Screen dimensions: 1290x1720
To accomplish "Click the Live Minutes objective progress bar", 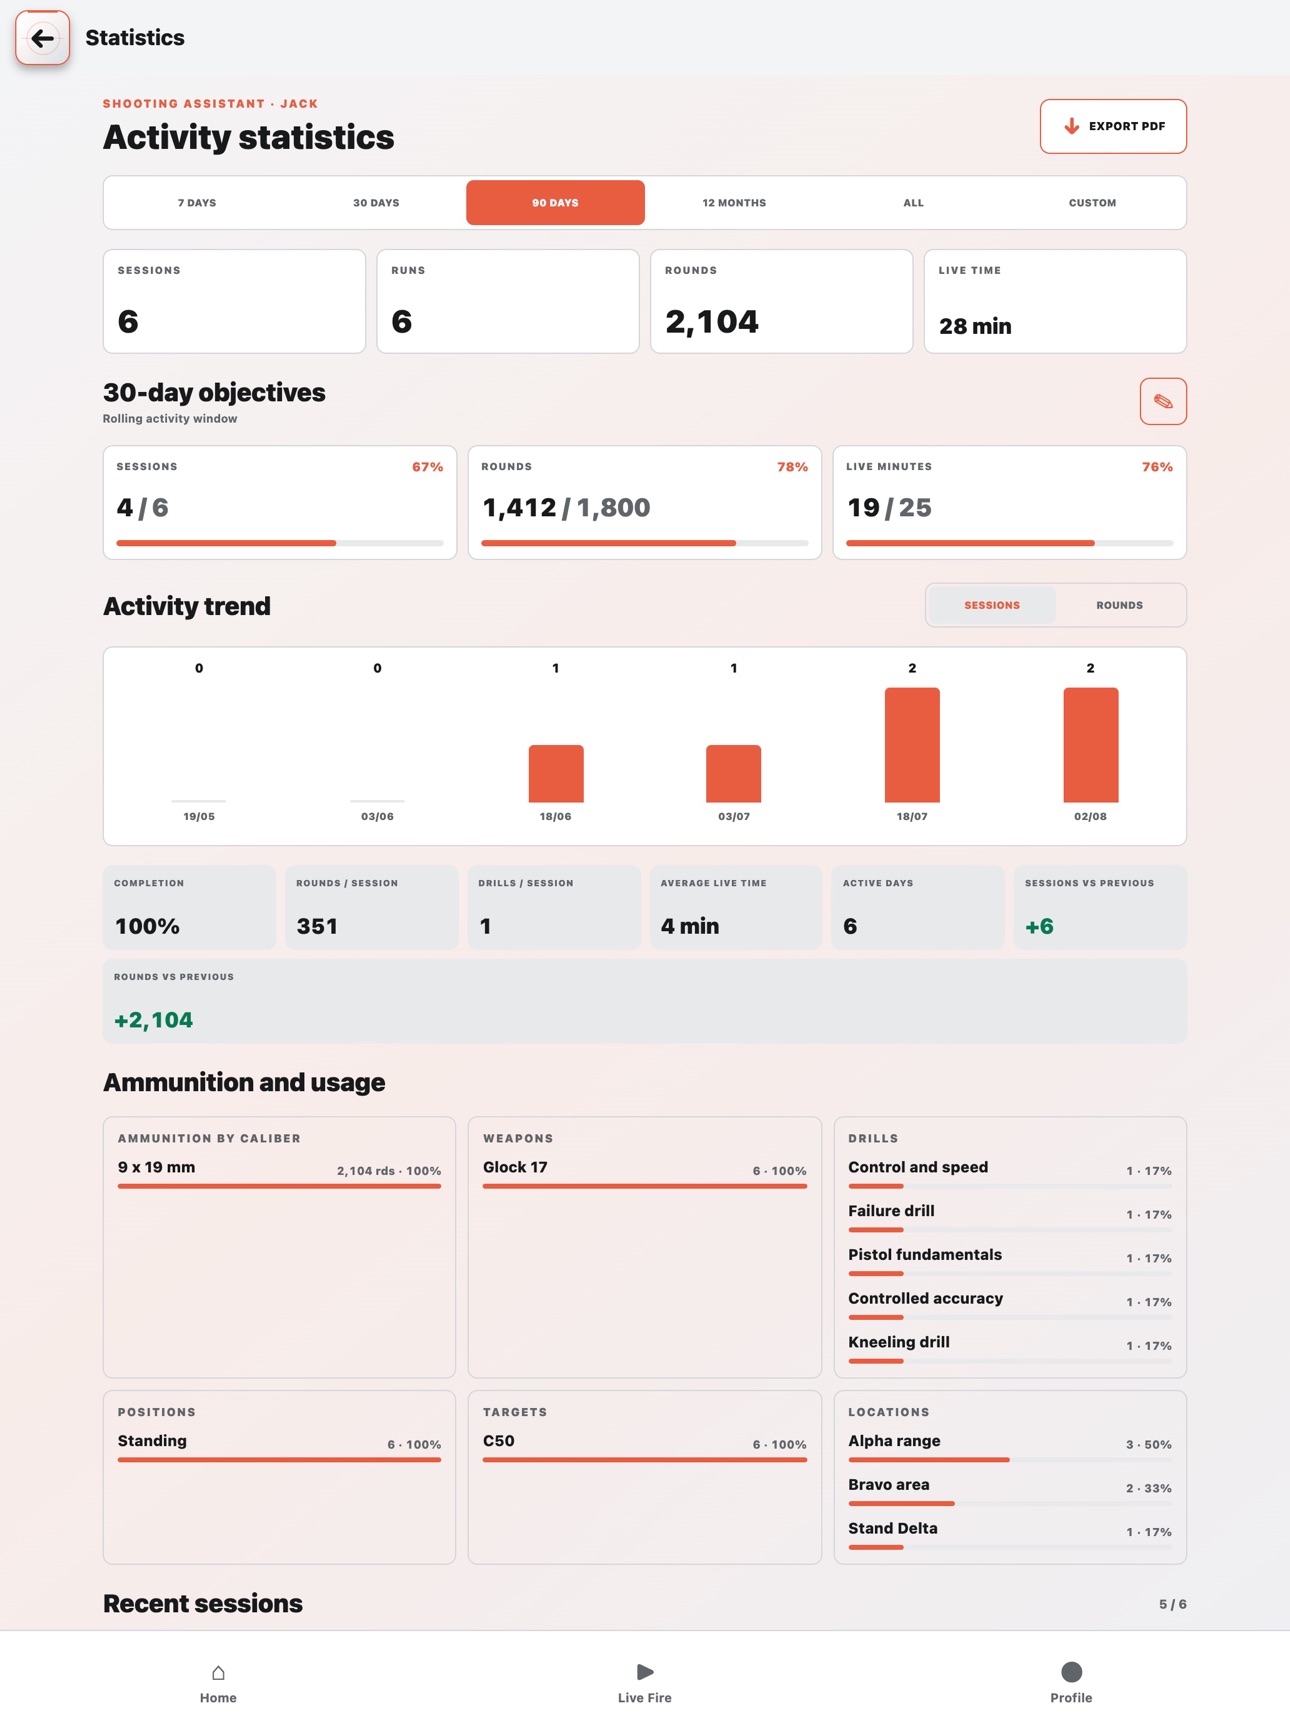I will click(1010, 543).
